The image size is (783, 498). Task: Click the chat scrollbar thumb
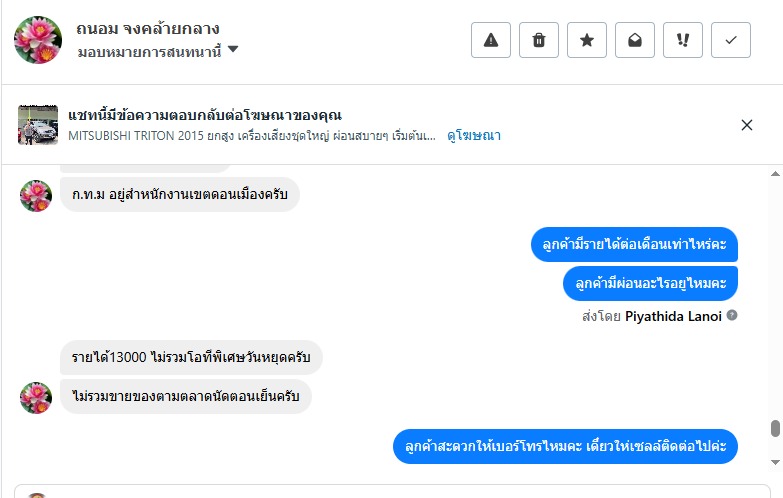774,429
